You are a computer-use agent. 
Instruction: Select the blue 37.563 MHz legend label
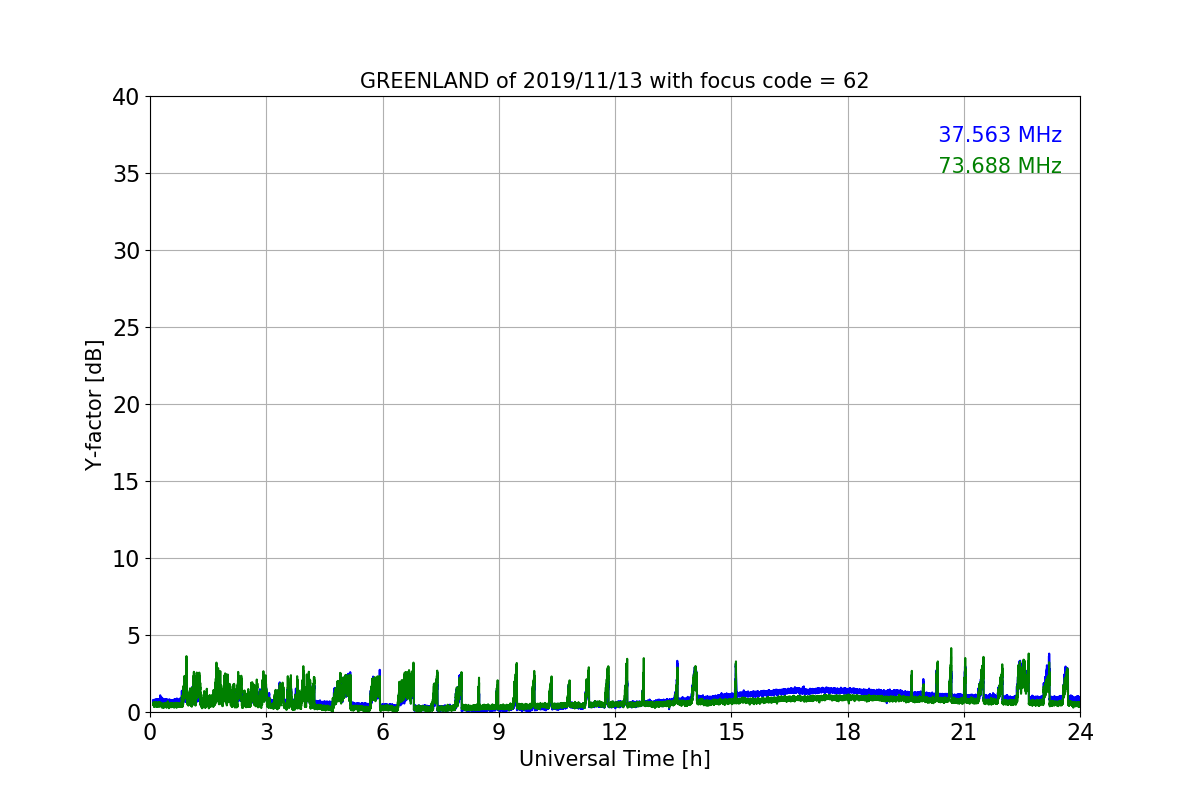pyautogui.click(x=1000, y=135)
